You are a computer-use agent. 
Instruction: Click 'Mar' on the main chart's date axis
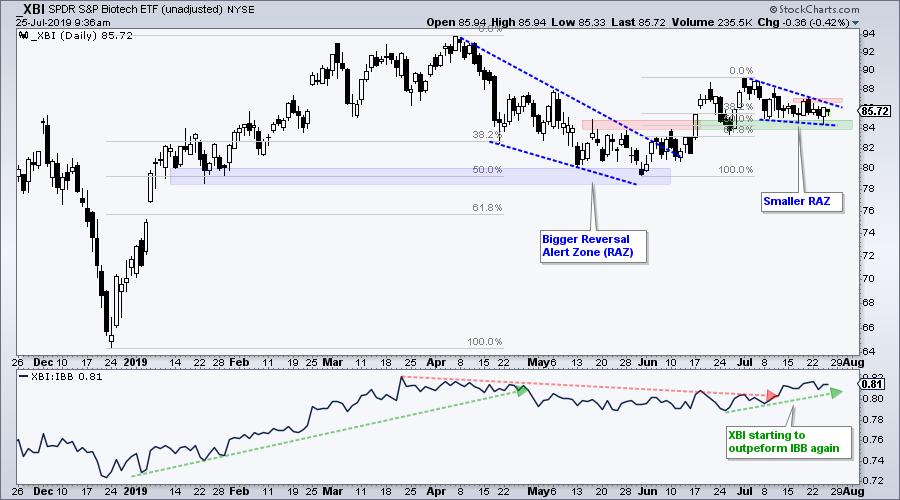pos(333,363)
